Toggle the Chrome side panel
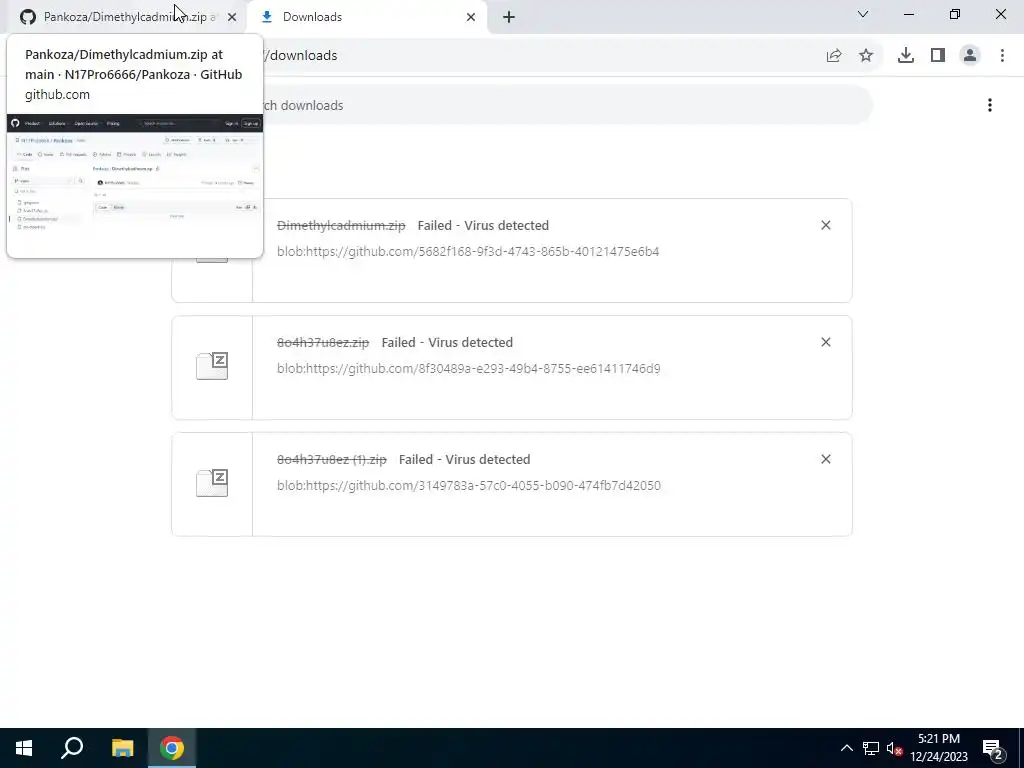 (938, 56)
